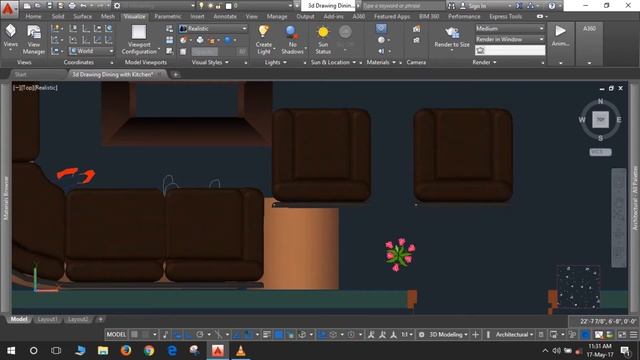Open the 3D Modeling workspace dropdown
Viewport: 640px width, 360px height.
point(448,335)
